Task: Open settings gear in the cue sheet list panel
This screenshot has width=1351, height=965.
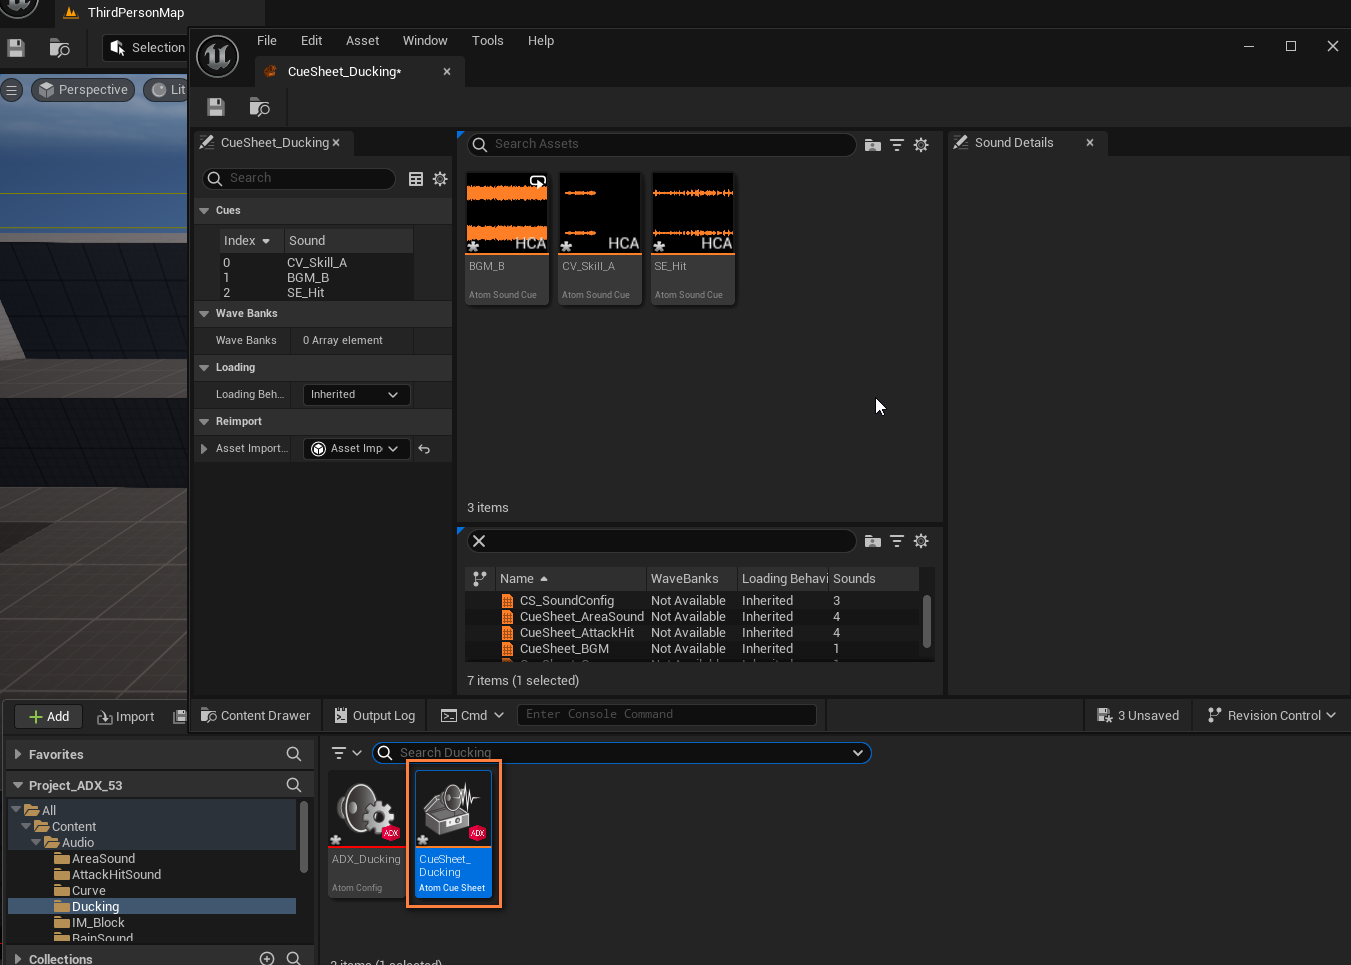Action: (921, 541)
